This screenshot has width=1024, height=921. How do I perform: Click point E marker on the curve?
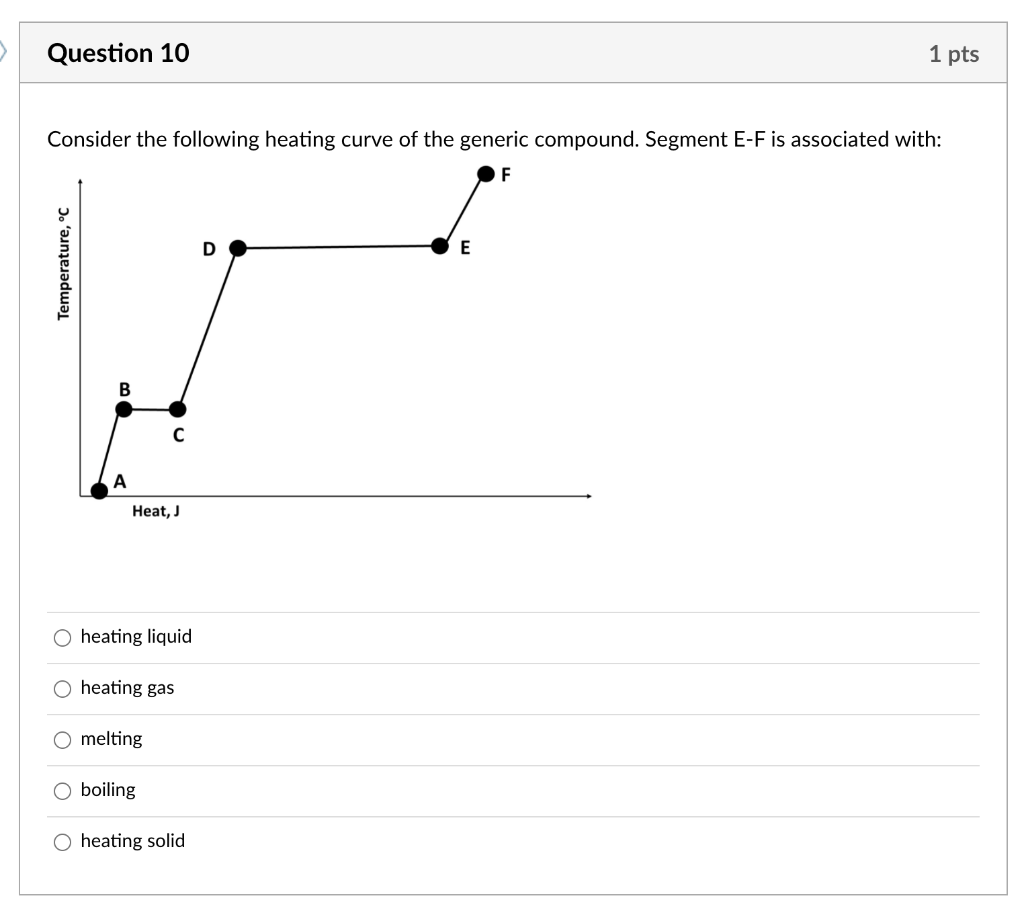click(441, 246)
